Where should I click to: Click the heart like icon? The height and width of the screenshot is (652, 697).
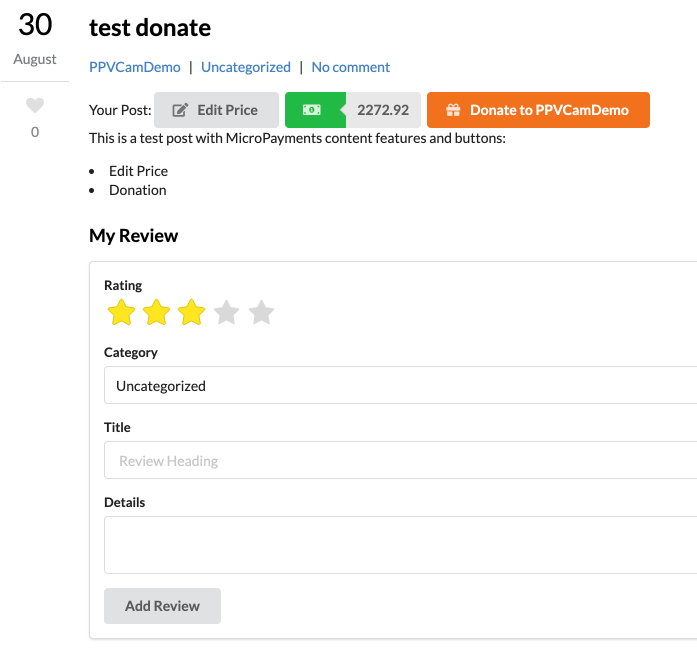click(x=35, y=105)
